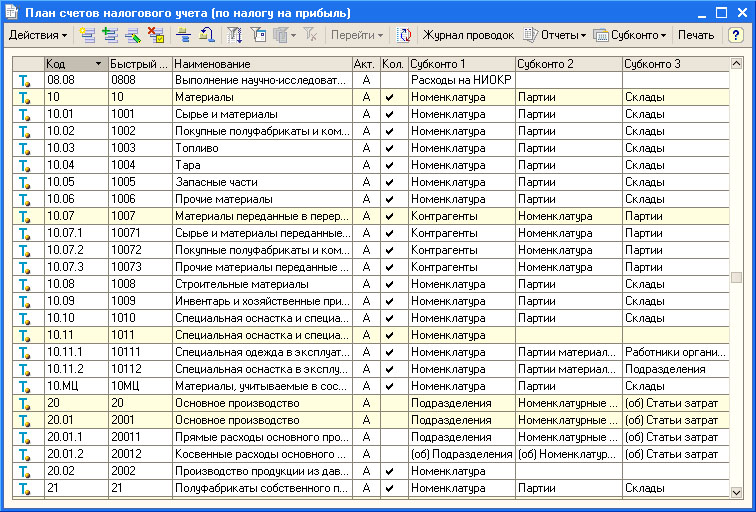Open Журнал проводок
This screenshot has height=512, width=756.
(468, 35)
